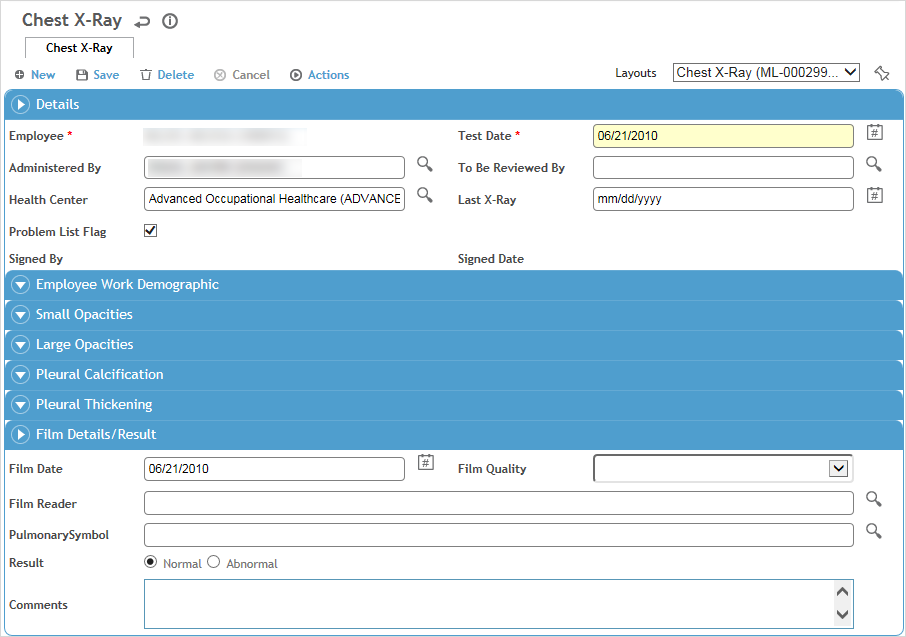This screenshot has width=906, height=637.
Task: Open PulmonarySymbol lookup magnifier
Action: (x=874, y=531)
